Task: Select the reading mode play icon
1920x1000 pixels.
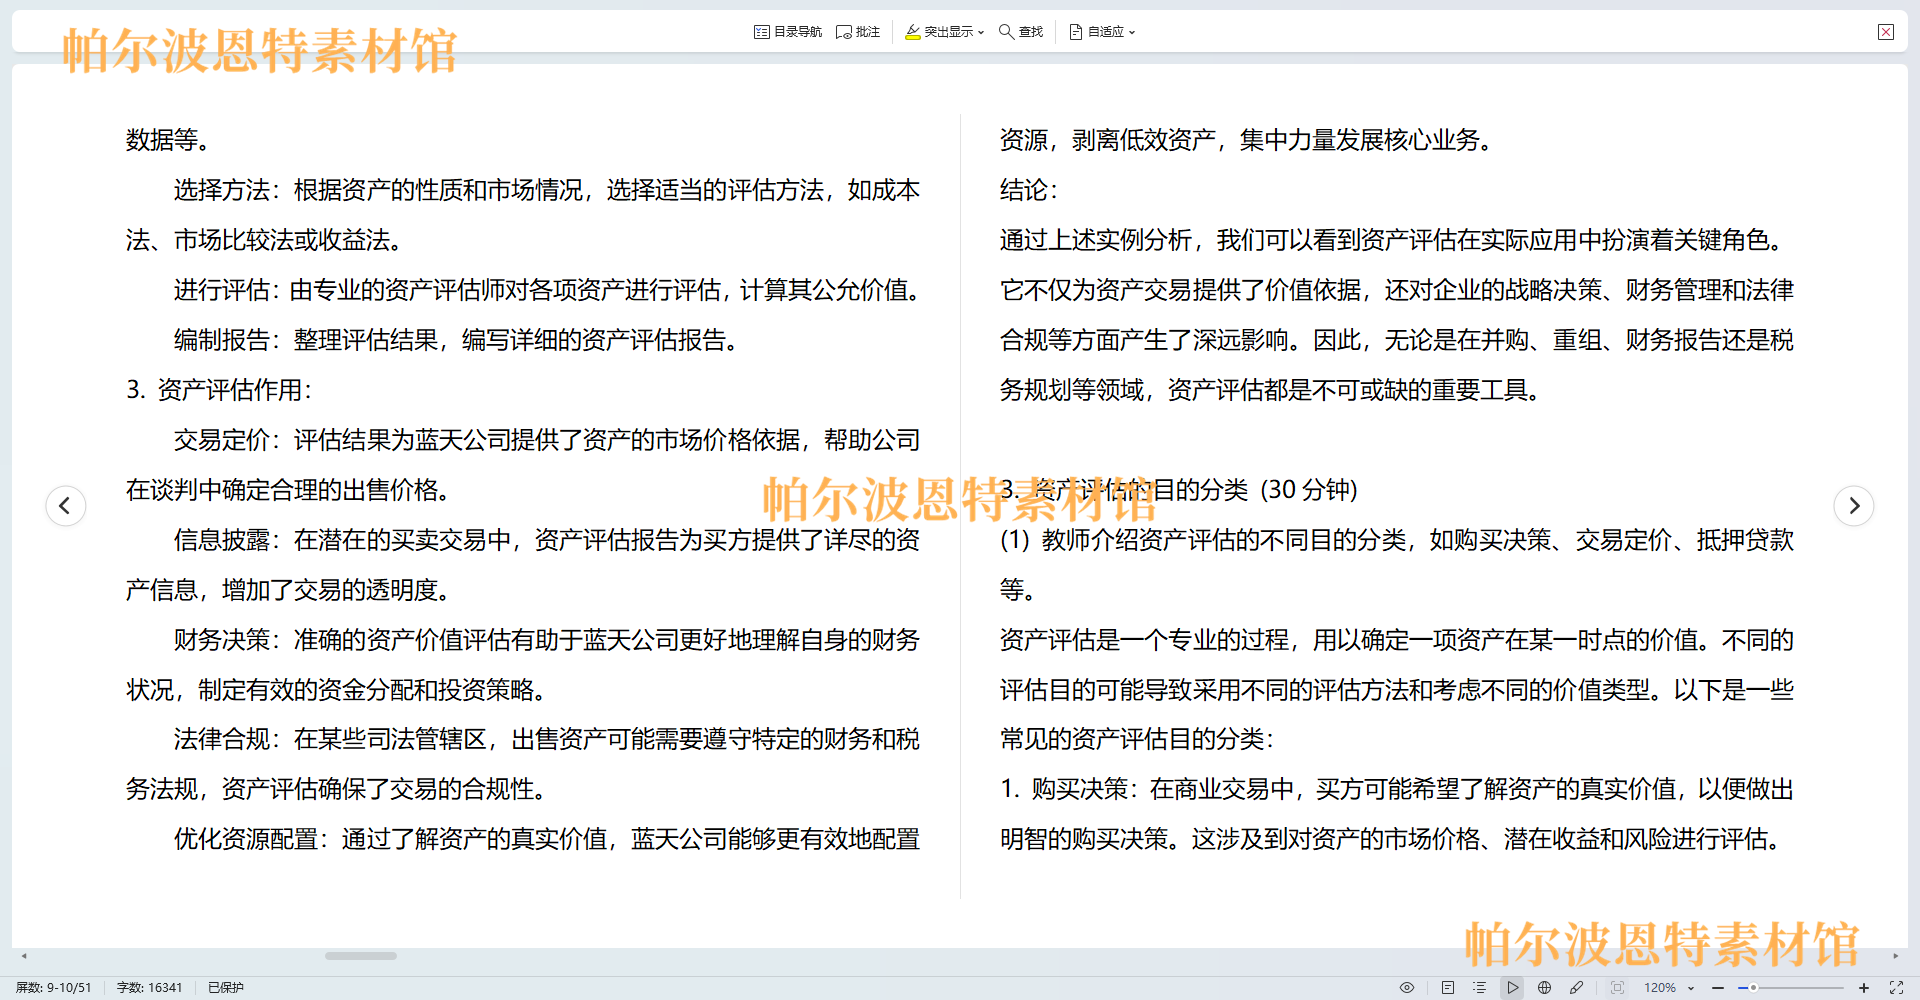Action: [x=1513, y=987]
